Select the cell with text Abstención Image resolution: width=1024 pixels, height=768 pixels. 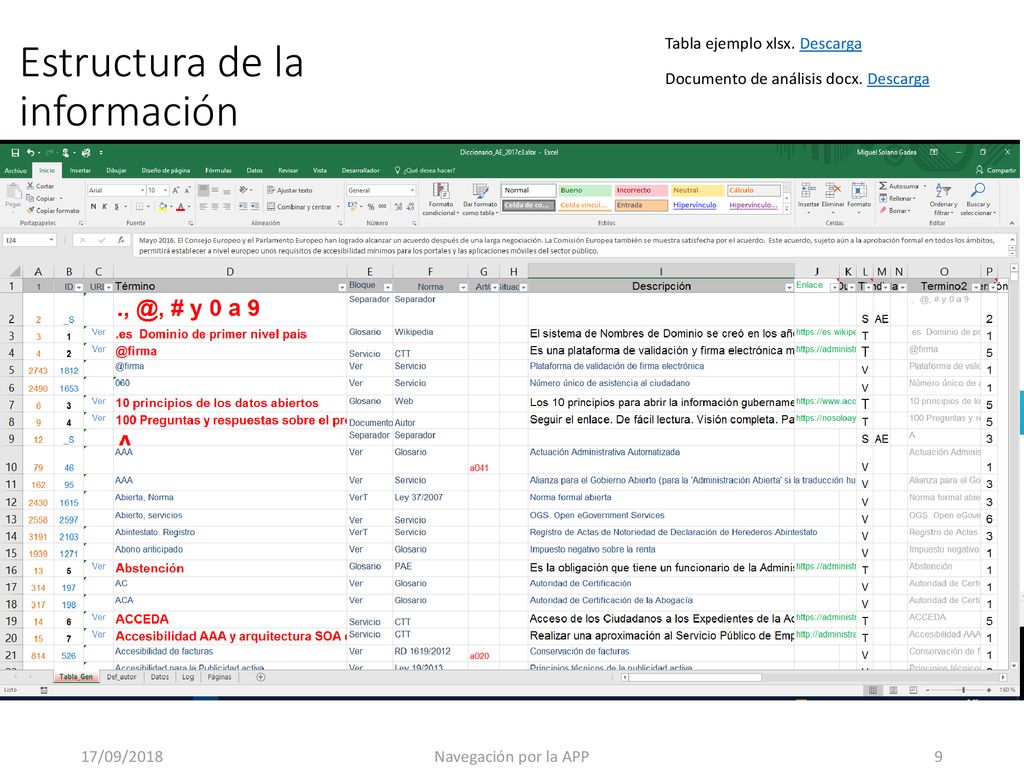[x=230, y=569]
